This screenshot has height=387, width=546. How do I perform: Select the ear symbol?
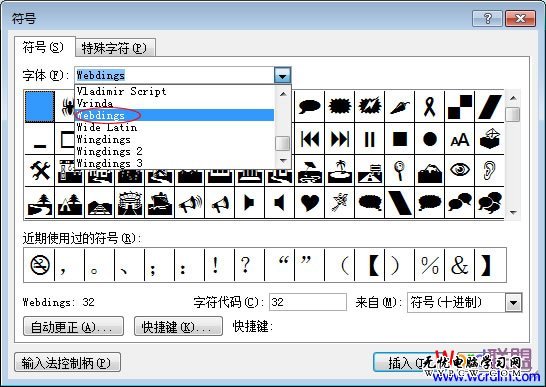tap(490, 171)
